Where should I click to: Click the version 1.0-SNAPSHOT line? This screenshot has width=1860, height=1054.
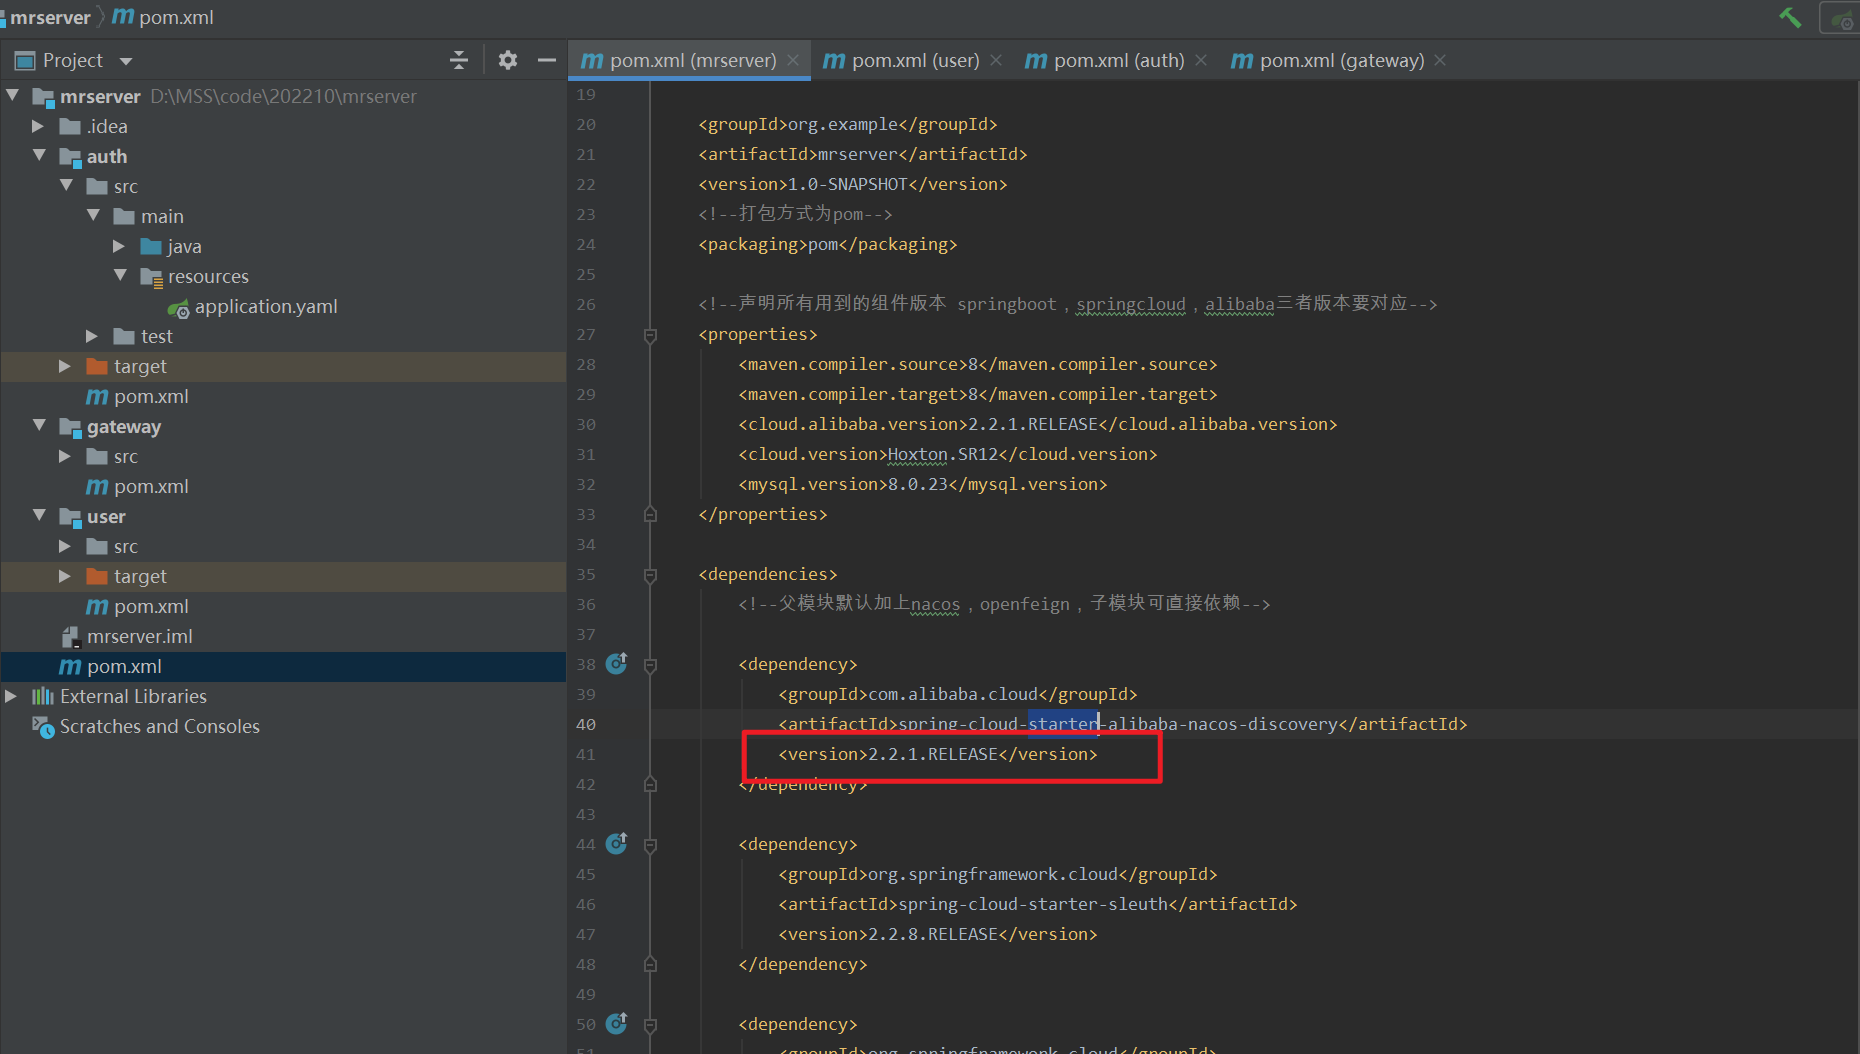coord(853,184)
